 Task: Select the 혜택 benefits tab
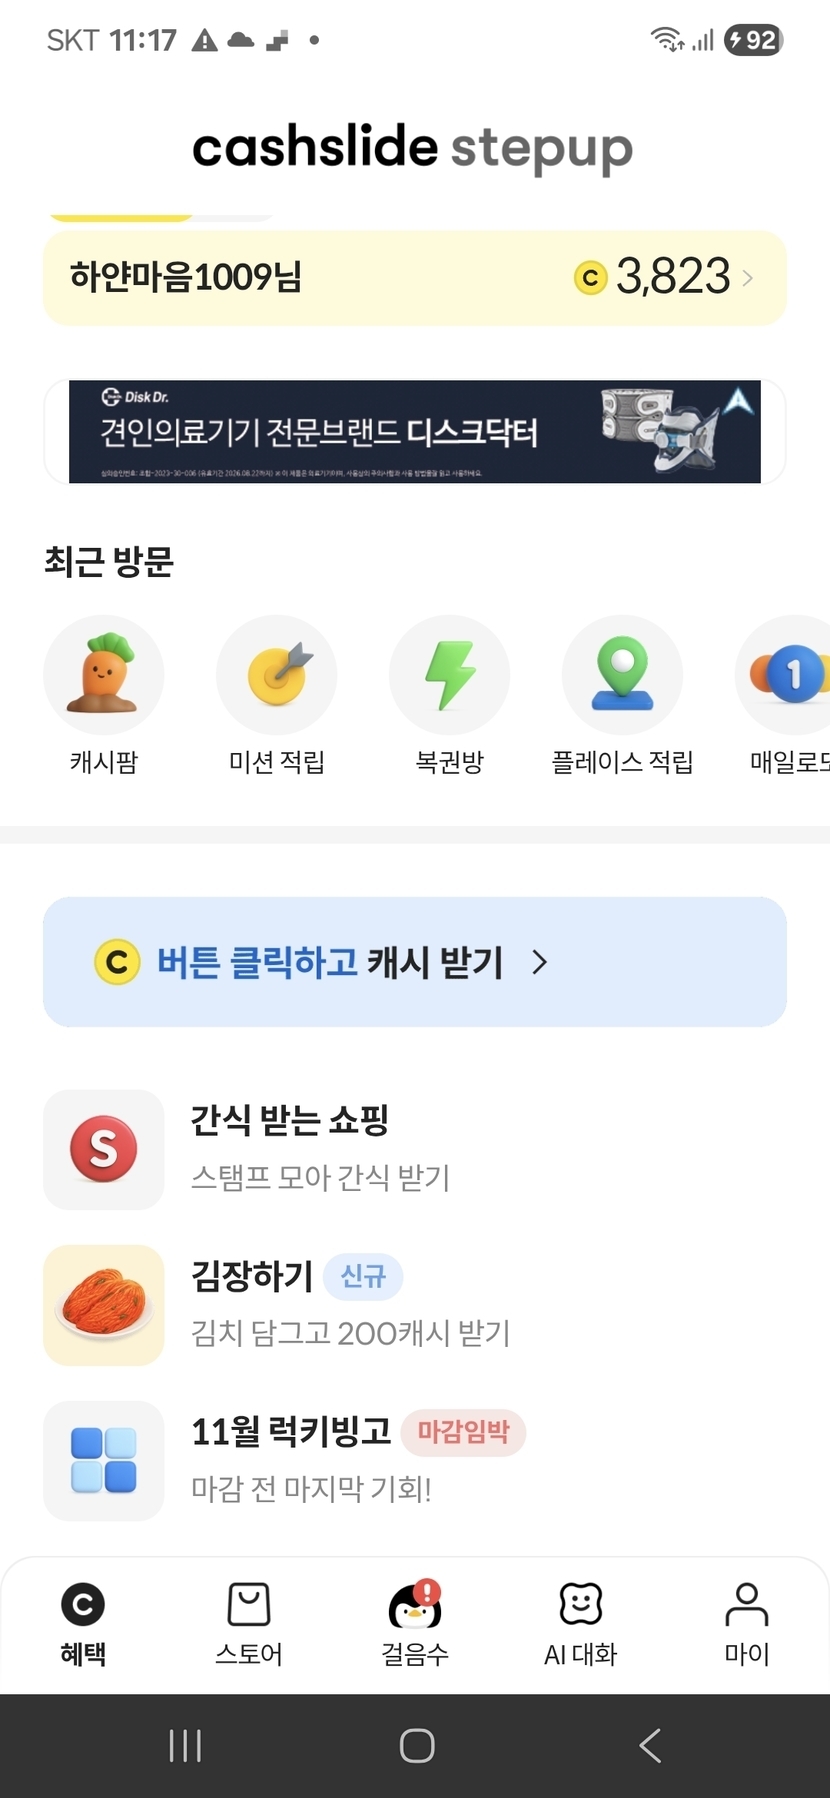tap(83, 1624)
